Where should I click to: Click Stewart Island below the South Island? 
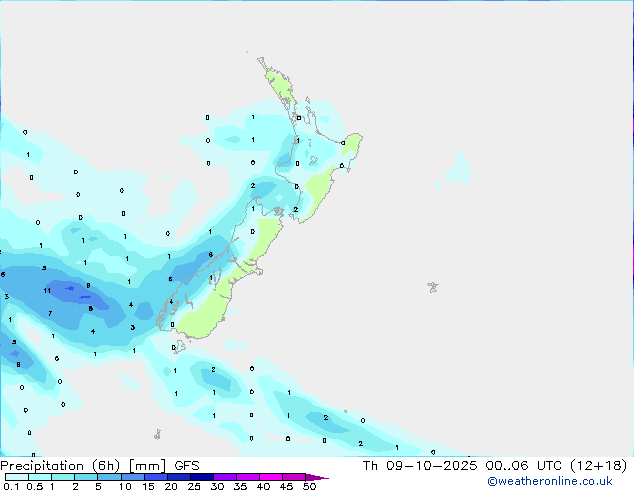coord(179,346)
